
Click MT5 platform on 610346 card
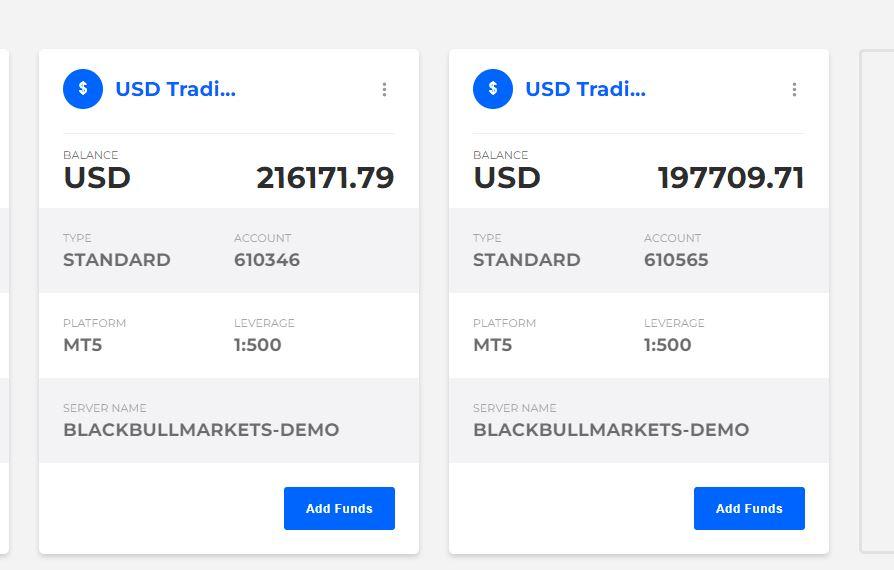pyautogui.click(x=83, y=345)
